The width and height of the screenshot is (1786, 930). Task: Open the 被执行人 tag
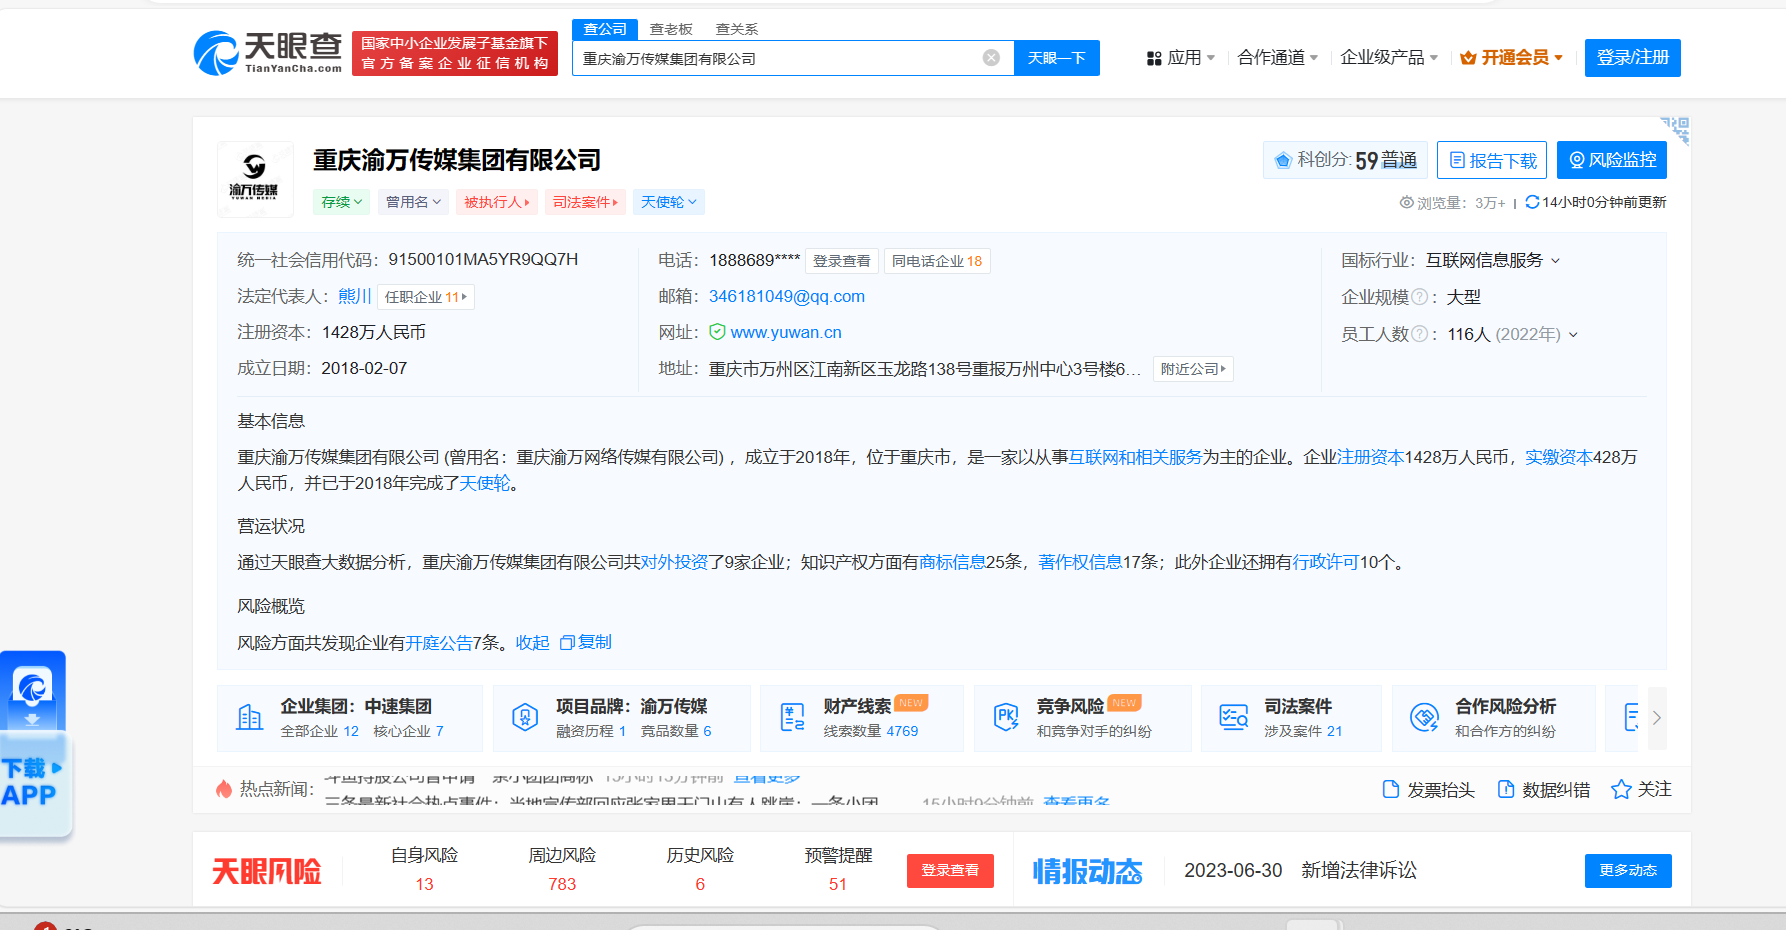click(497, 202)
